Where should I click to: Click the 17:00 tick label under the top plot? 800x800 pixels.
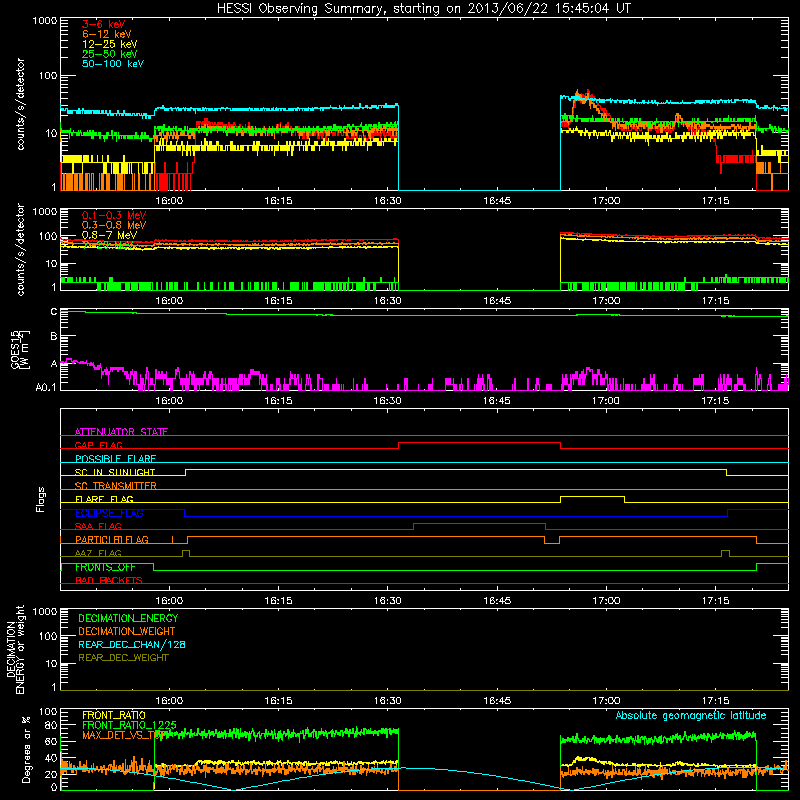tap(606, 201)
